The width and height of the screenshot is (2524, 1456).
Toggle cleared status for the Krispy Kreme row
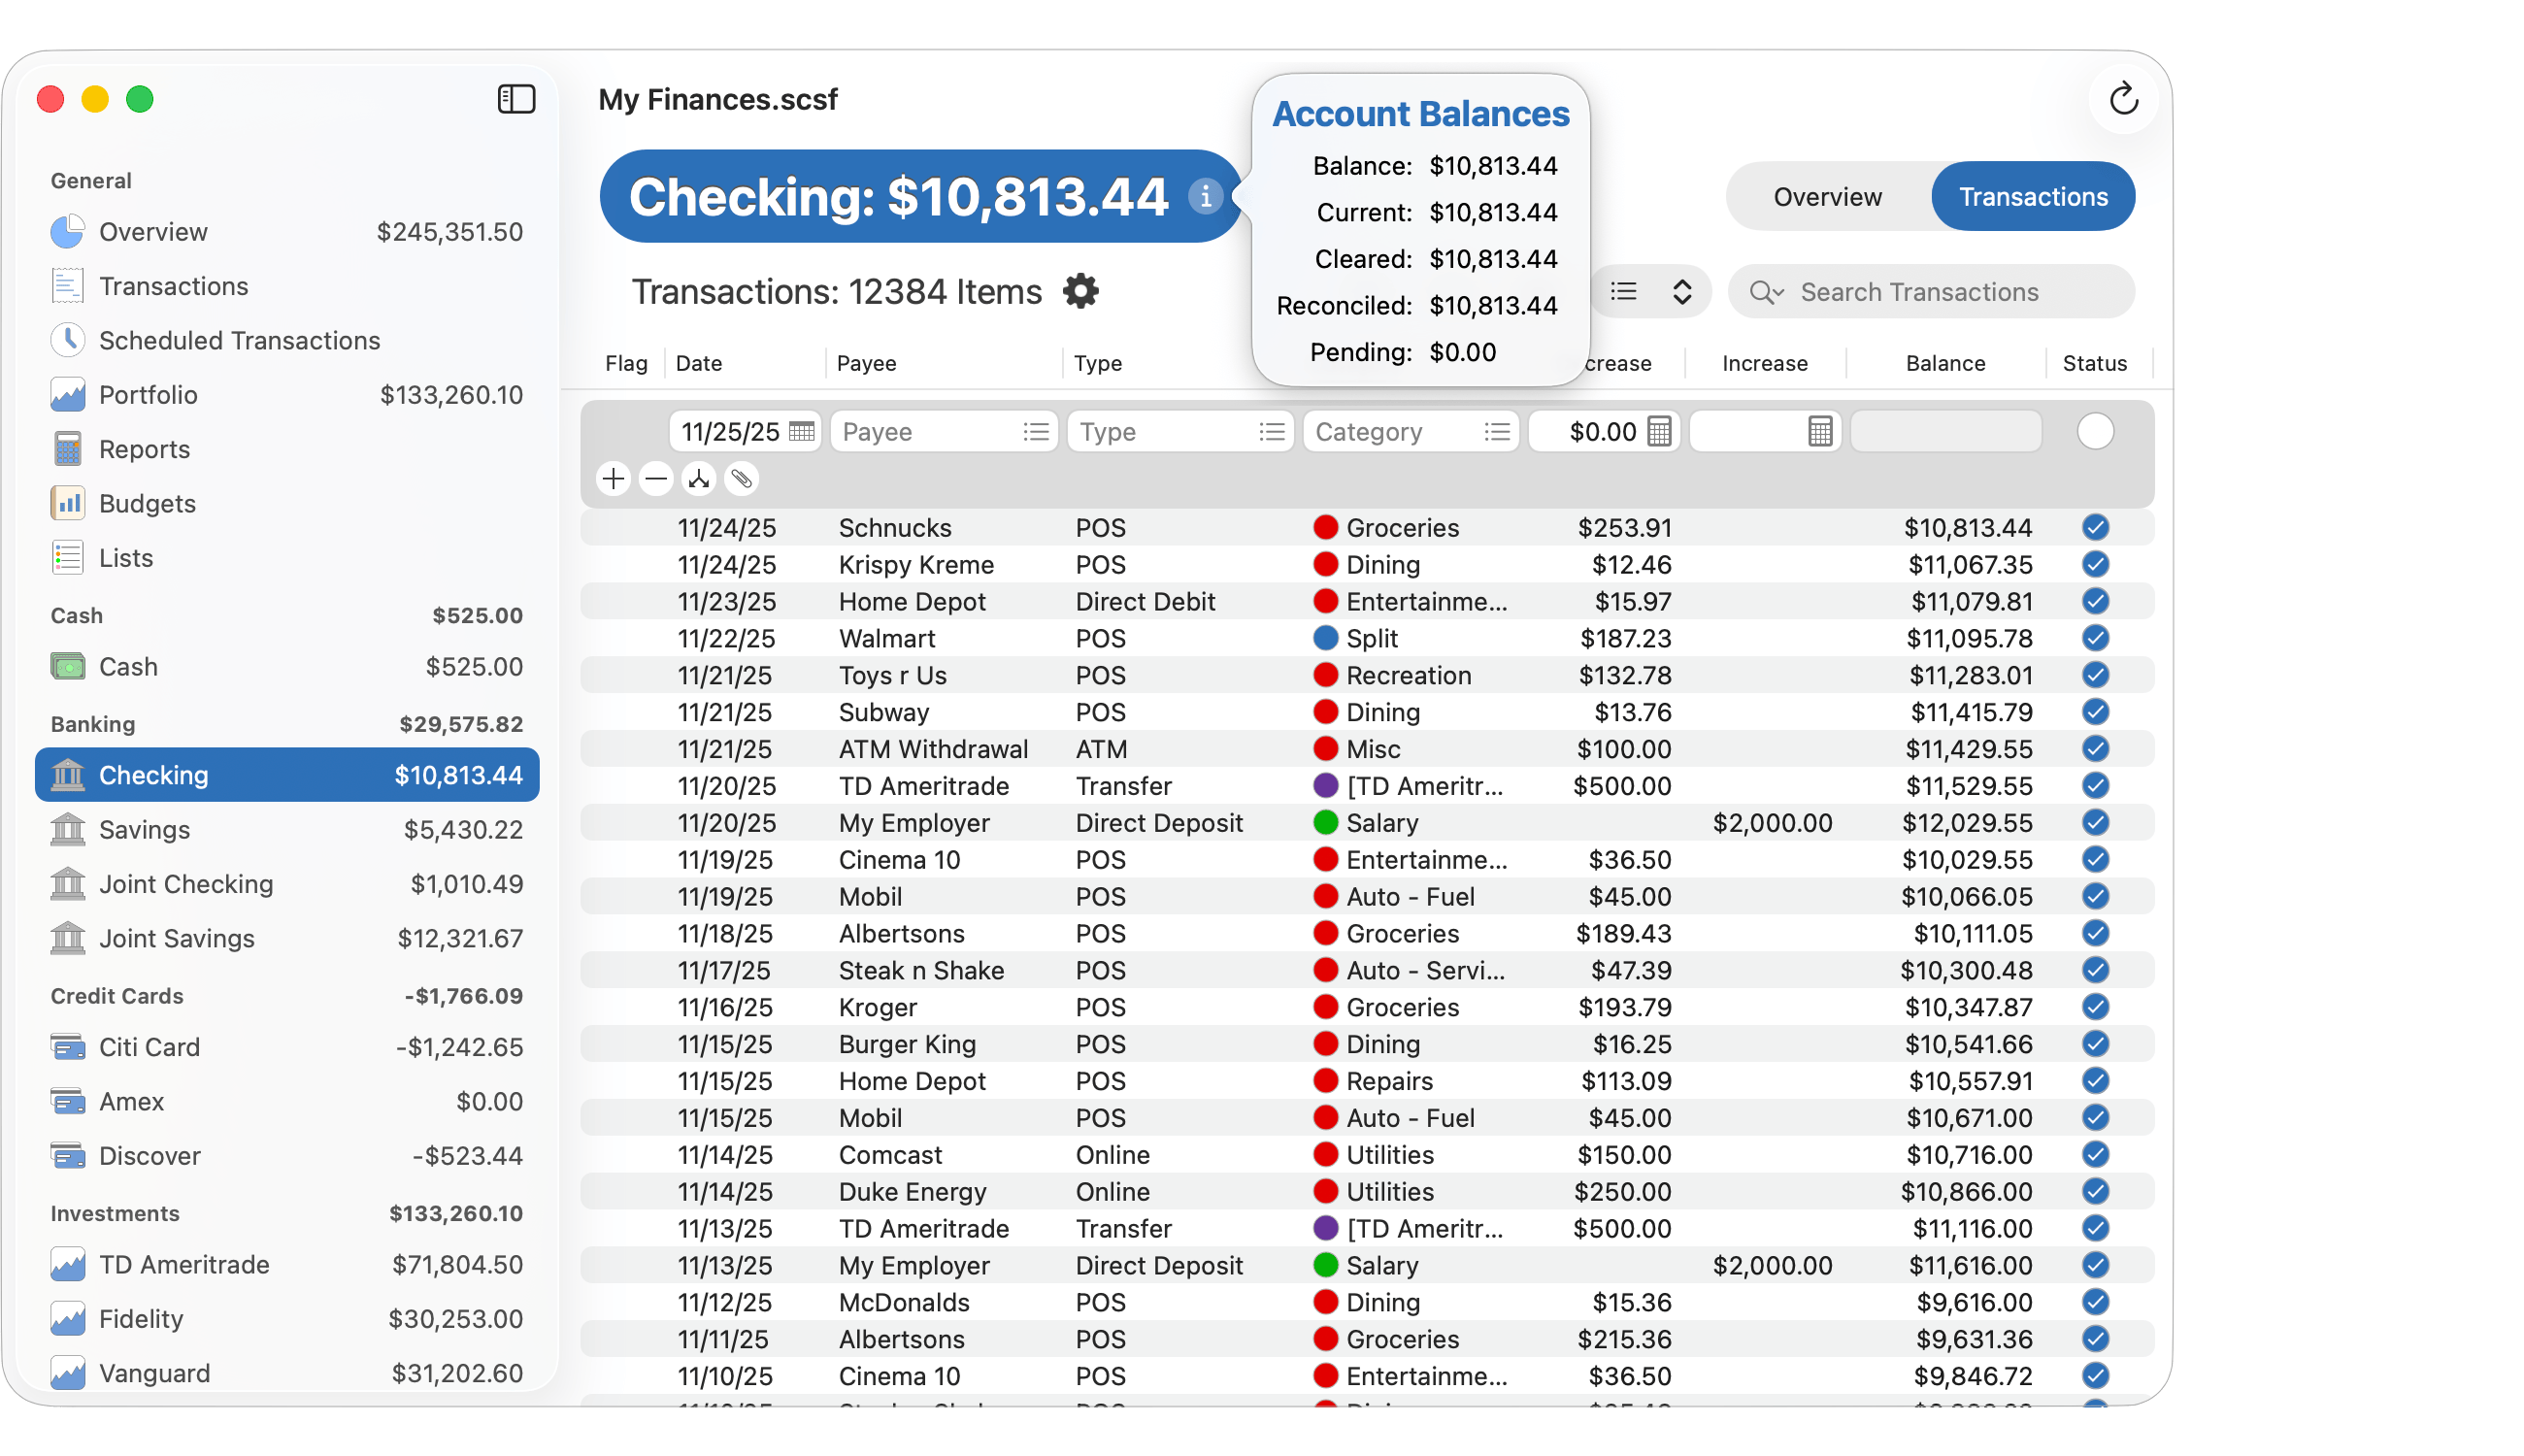[2095, 564]
